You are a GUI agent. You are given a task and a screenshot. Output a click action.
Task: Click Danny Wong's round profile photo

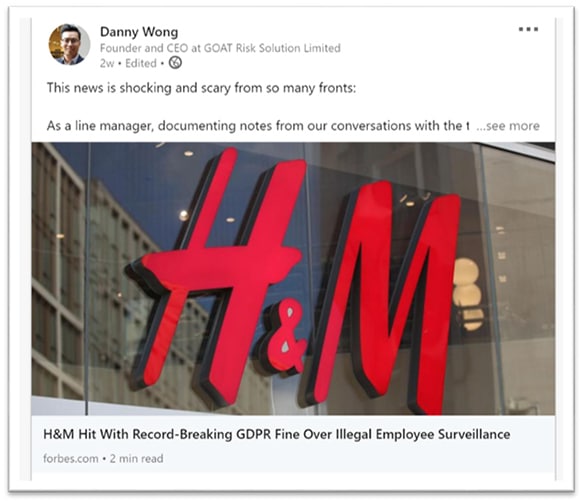point(70,45)
